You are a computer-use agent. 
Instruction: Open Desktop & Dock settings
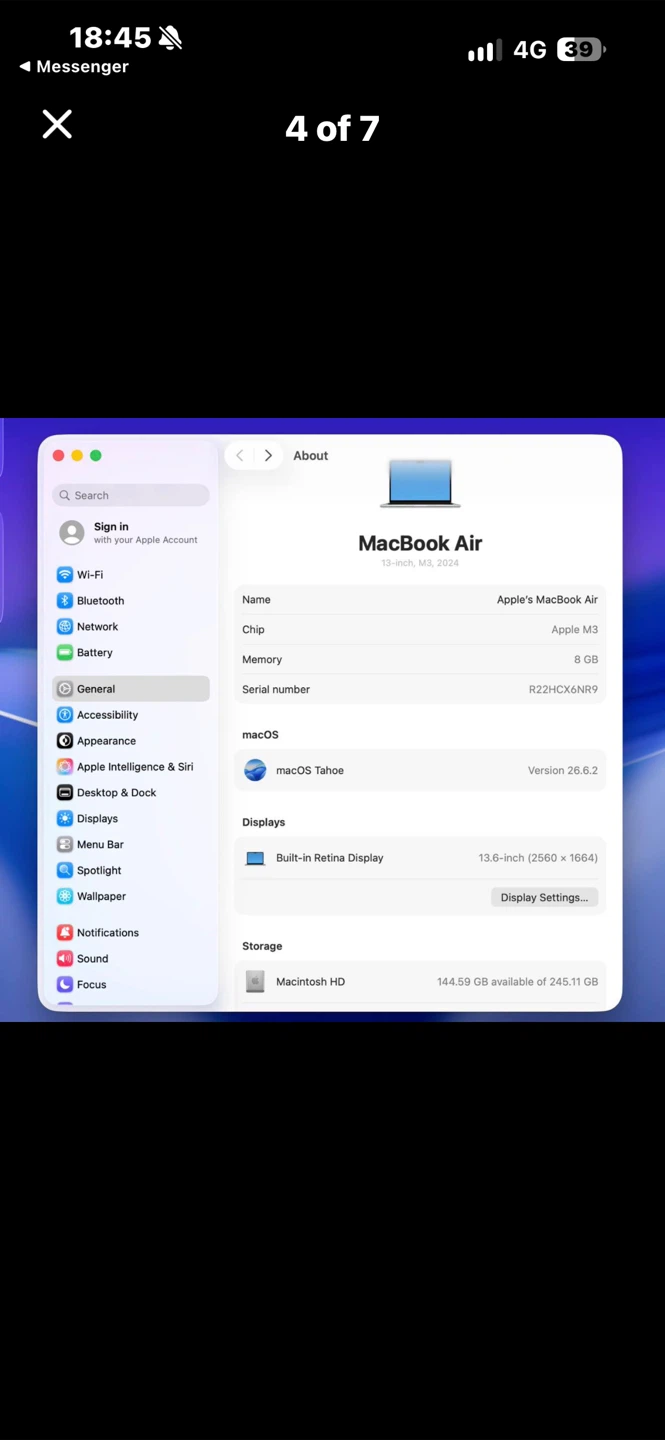coord(131,793)
